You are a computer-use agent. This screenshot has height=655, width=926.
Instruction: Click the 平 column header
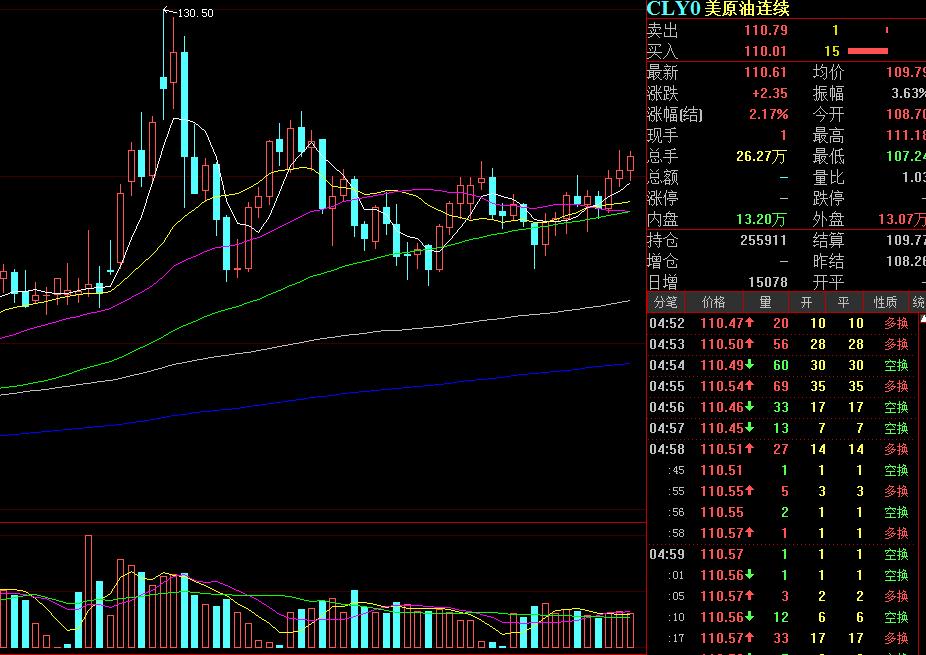pos(843,302)
